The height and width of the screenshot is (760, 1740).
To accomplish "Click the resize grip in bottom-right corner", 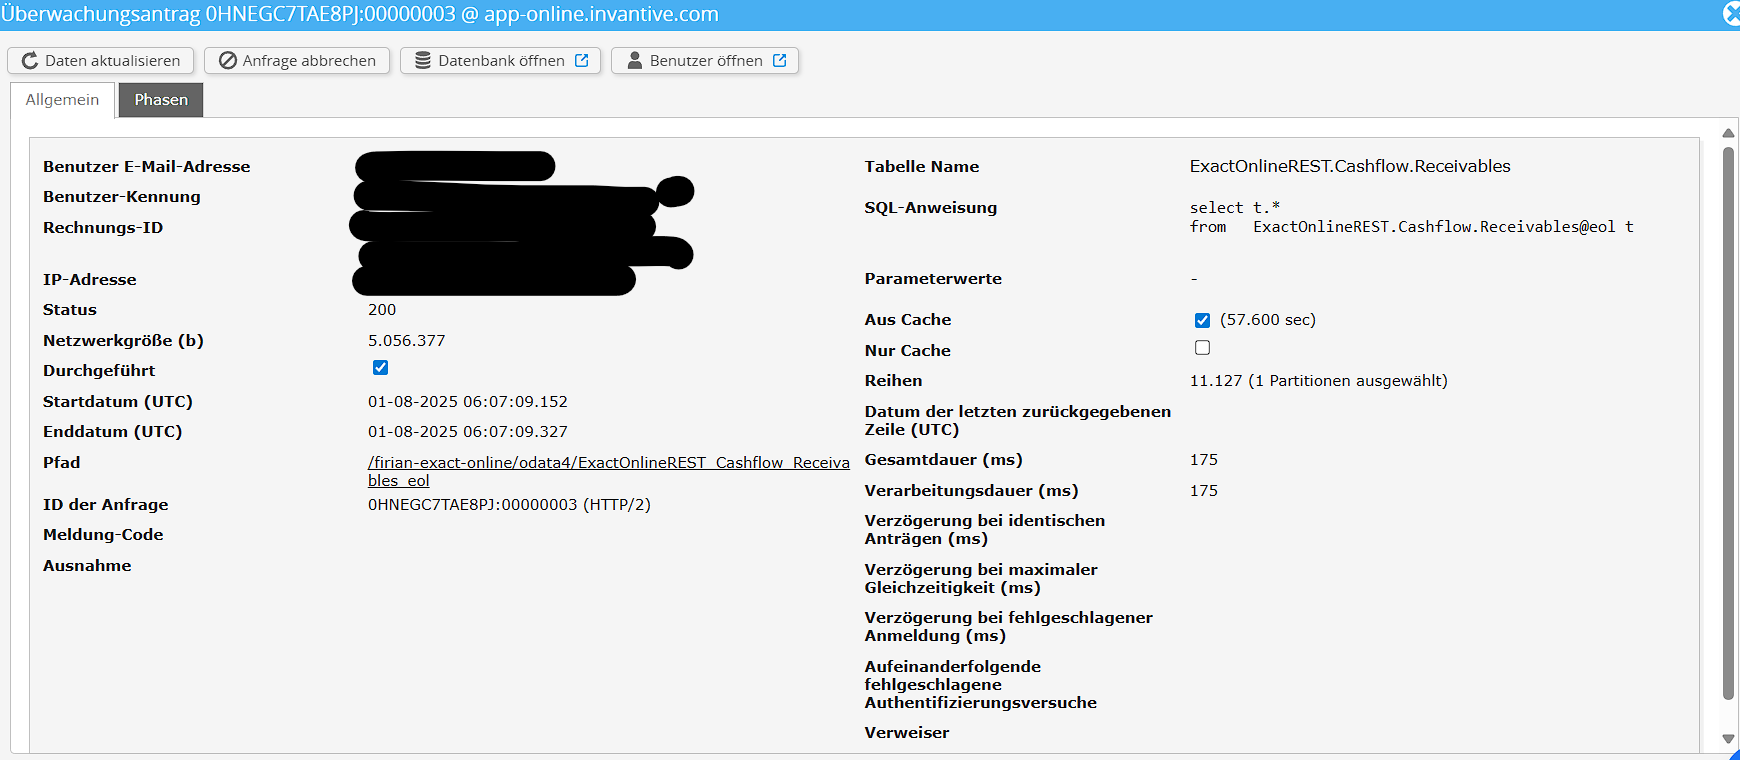I will coord(1733,754).
